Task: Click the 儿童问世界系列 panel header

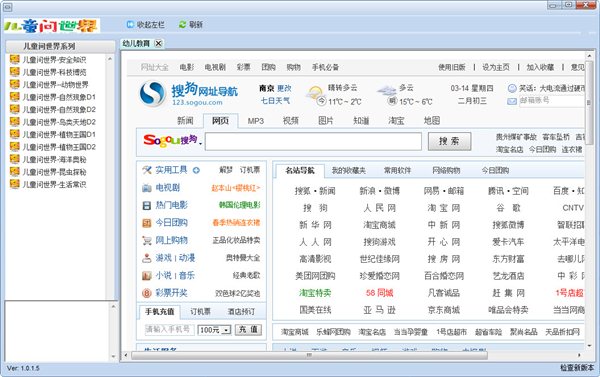Action: pyautogui.click(x=60, y=46)
